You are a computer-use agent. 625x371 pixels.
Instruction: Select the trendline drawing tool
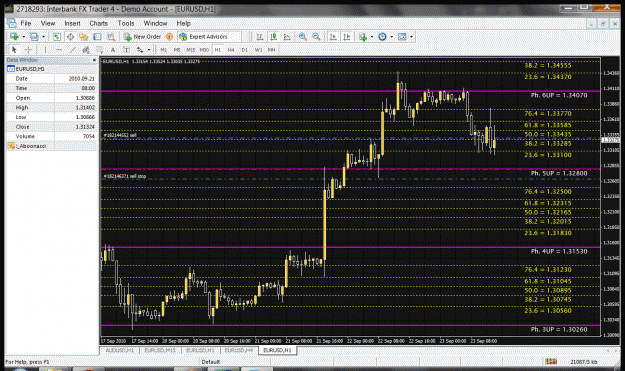[72, 50]
